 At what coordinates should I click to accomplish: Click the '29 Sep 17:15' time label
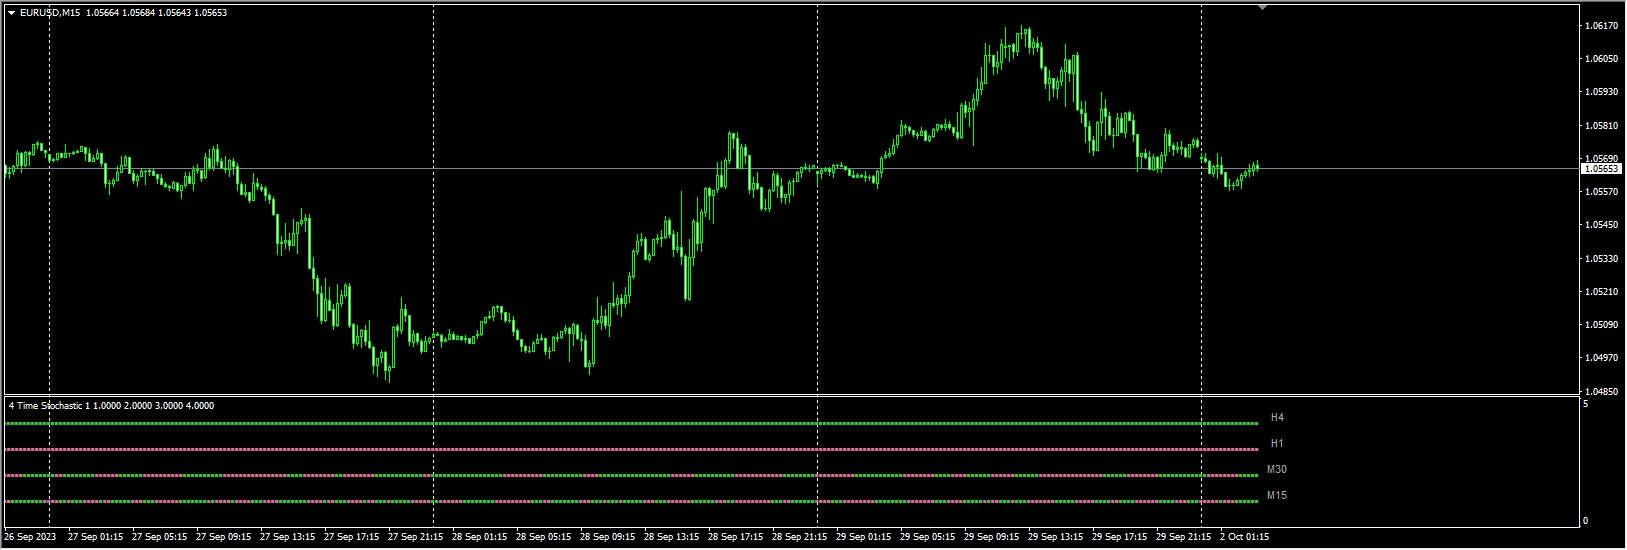click(1119, 537)
